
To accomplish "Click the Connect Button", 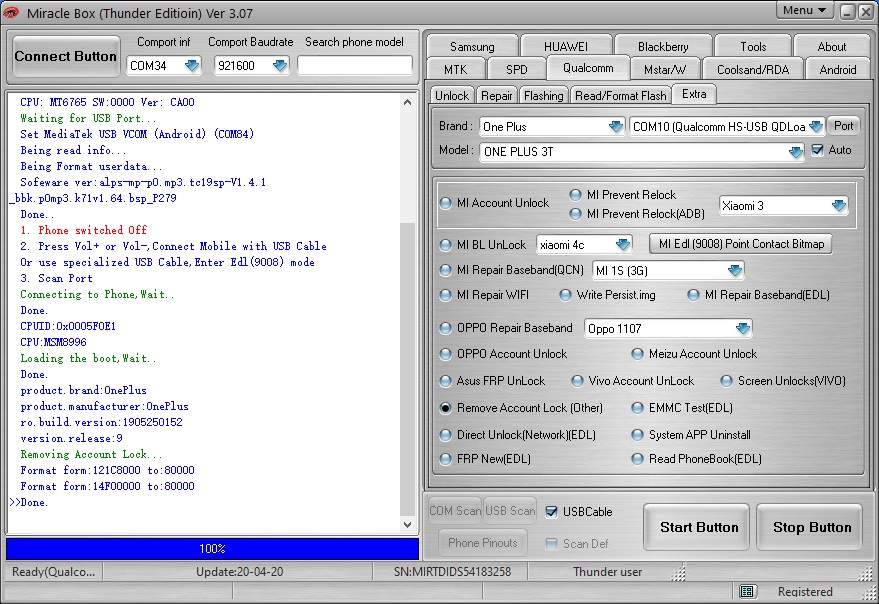I will pos(66,57).
